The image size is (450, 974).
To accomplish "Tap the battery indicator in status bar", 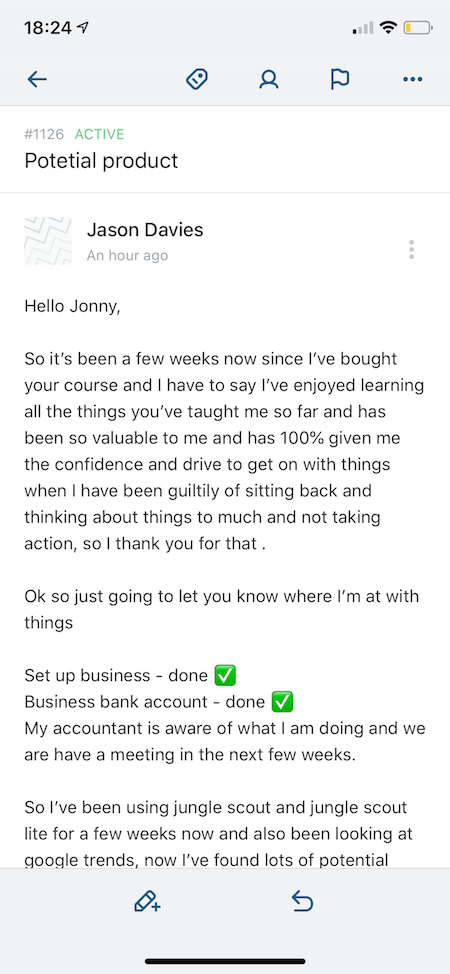I will coord(417,27).
